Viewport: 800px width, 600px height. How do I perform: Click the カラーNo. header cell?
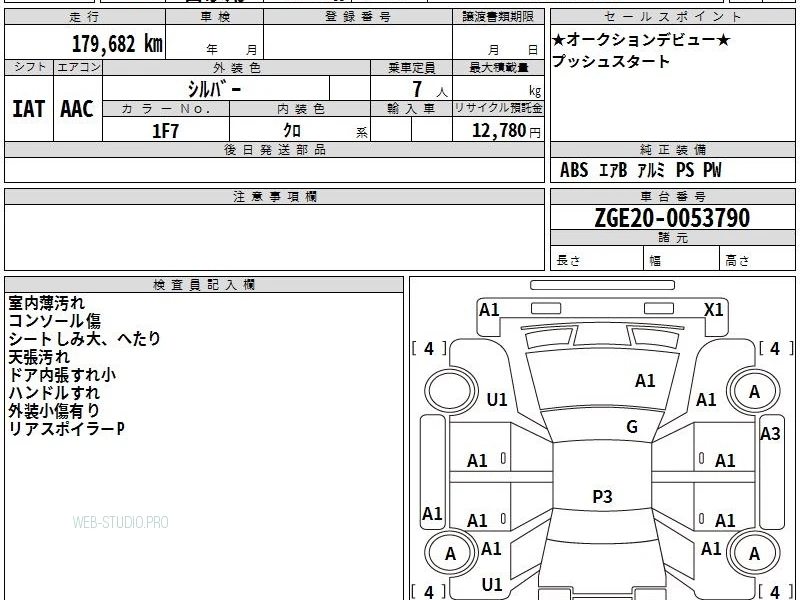tap(166, 109)
